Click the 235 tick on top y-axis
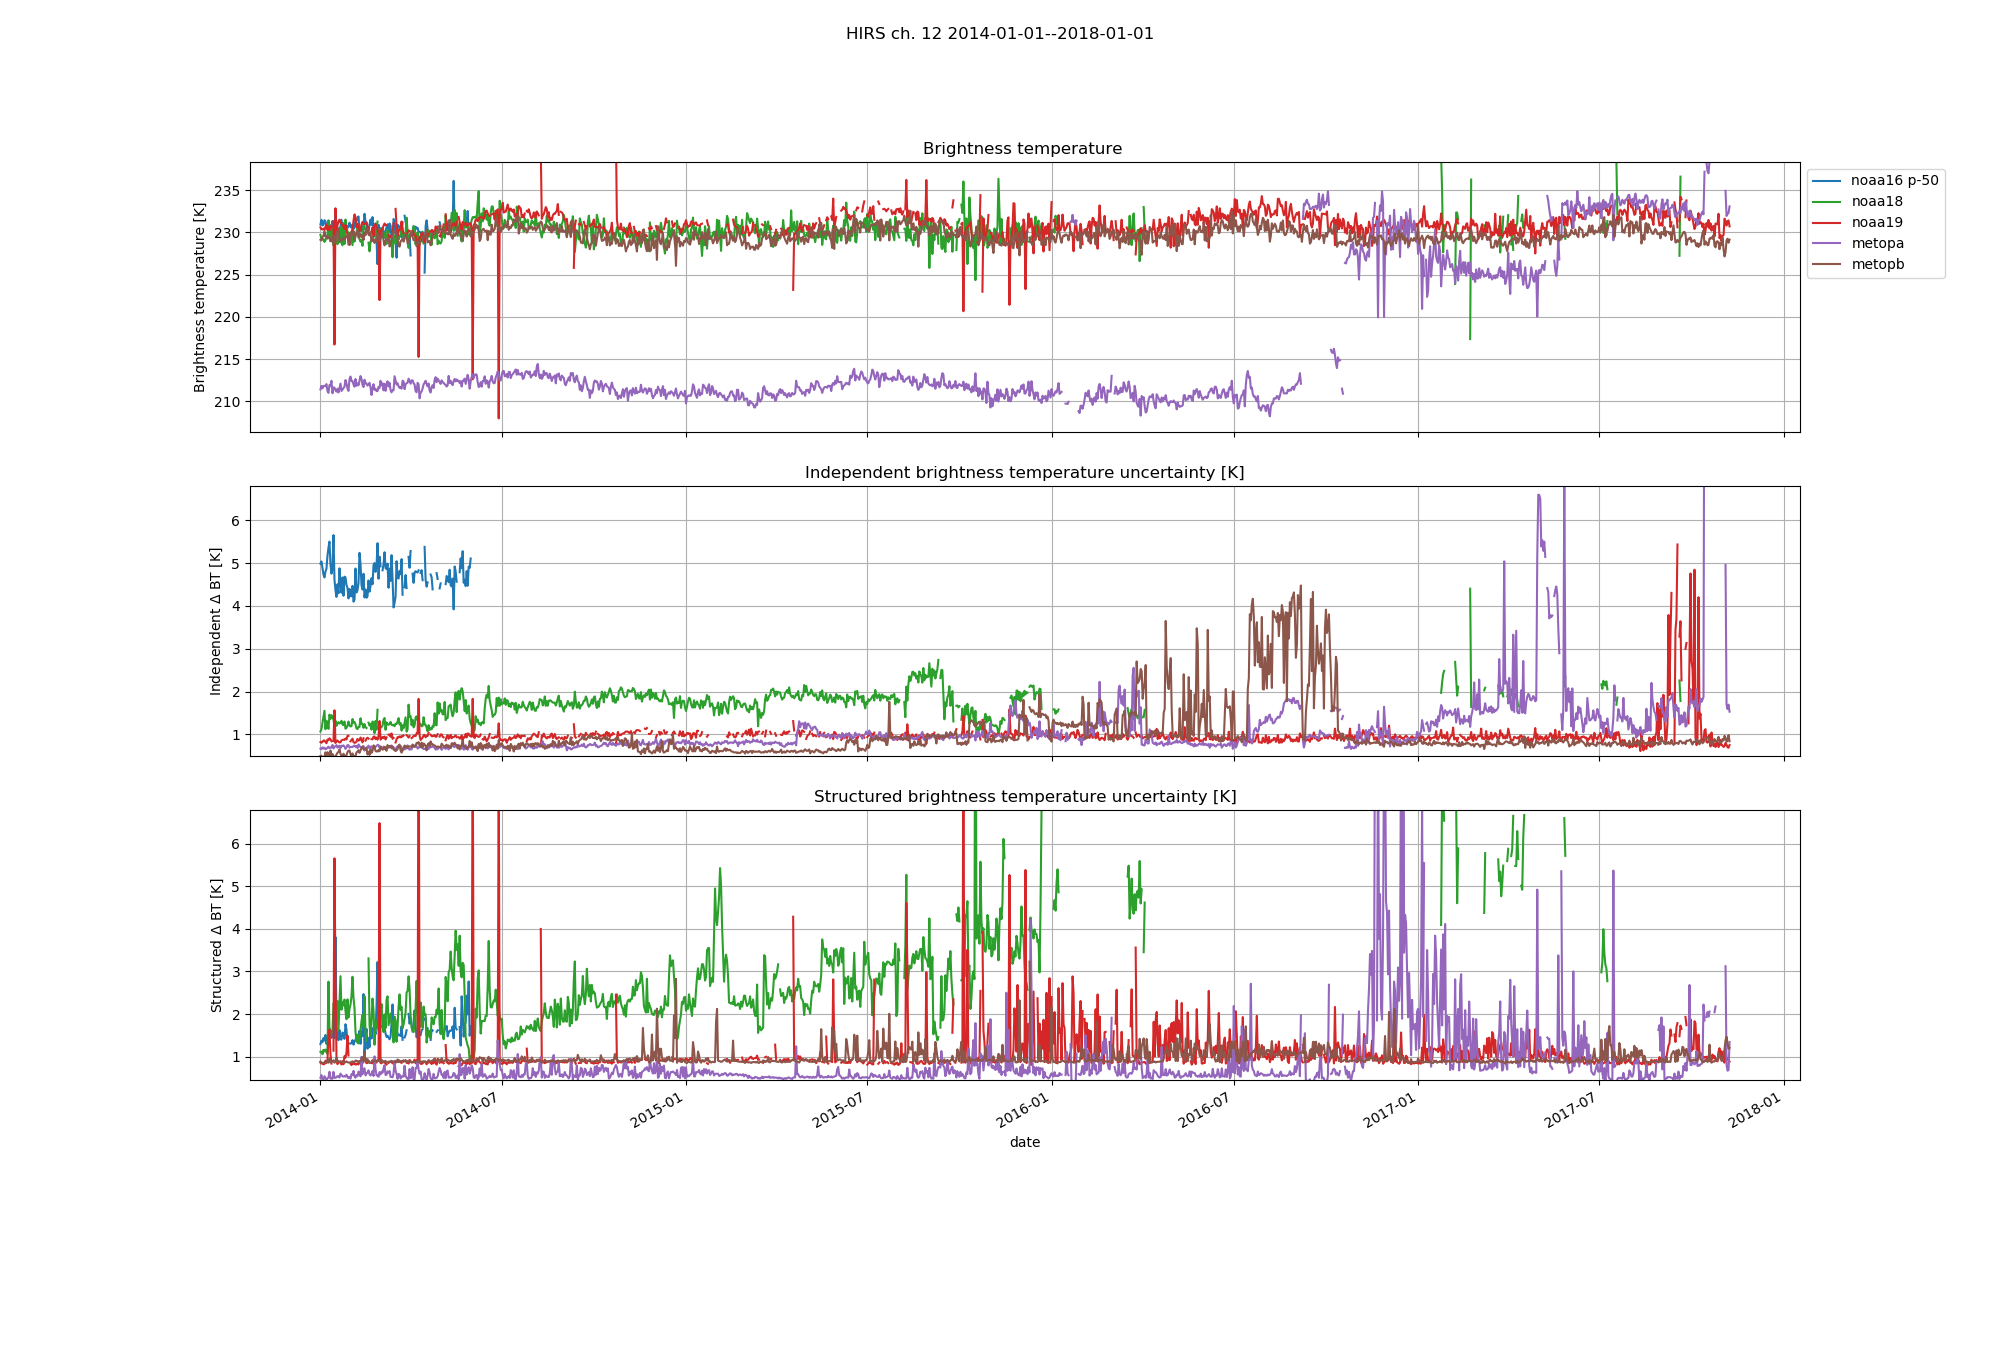Viewport: 2000px width, 1350px height. [x=226, y=191]
